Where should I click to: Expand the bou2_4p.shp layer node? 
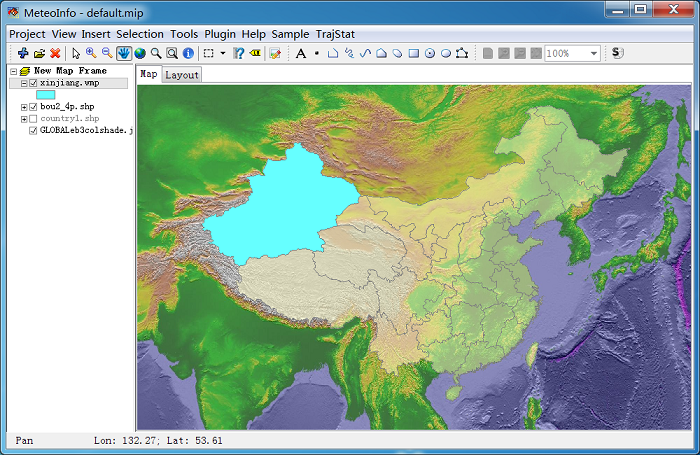coord(24,107)
